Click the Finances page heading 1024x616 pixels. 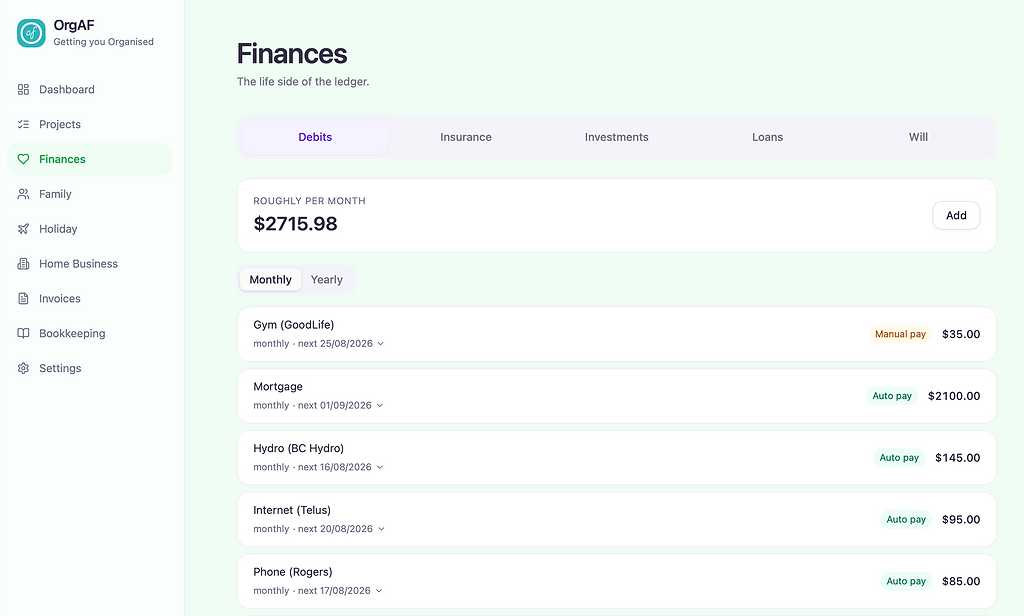(292, 54)
